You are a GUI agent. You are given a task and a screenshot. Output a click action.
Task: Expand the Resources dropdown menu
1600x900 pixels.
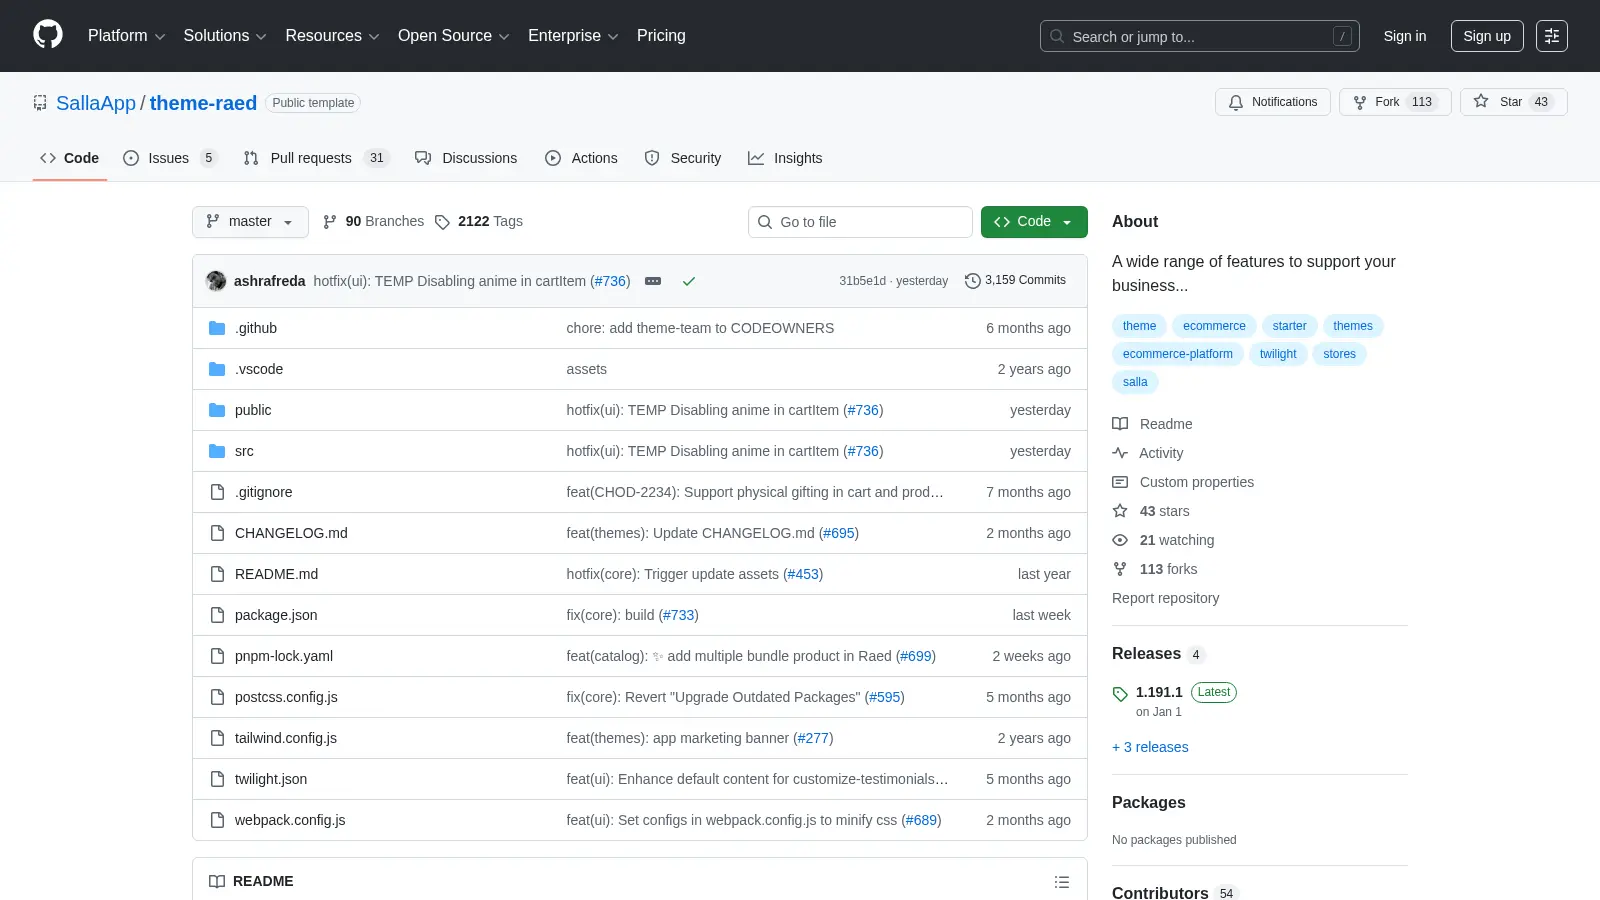tap(332, 36)
